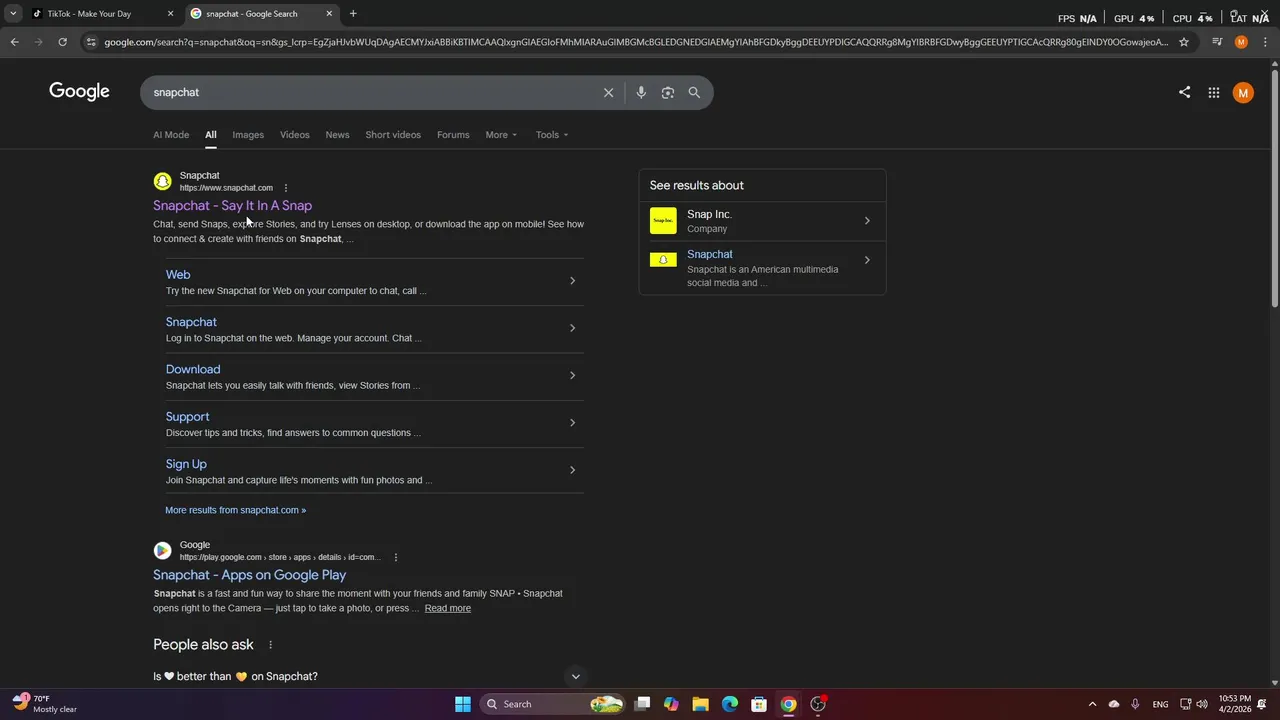
Task: Open Windows Start button
Action: point(463,704)
